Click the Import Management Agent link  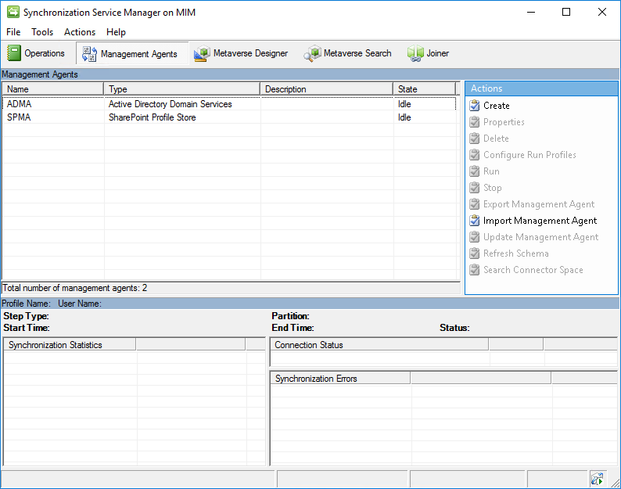coord(540,221)
